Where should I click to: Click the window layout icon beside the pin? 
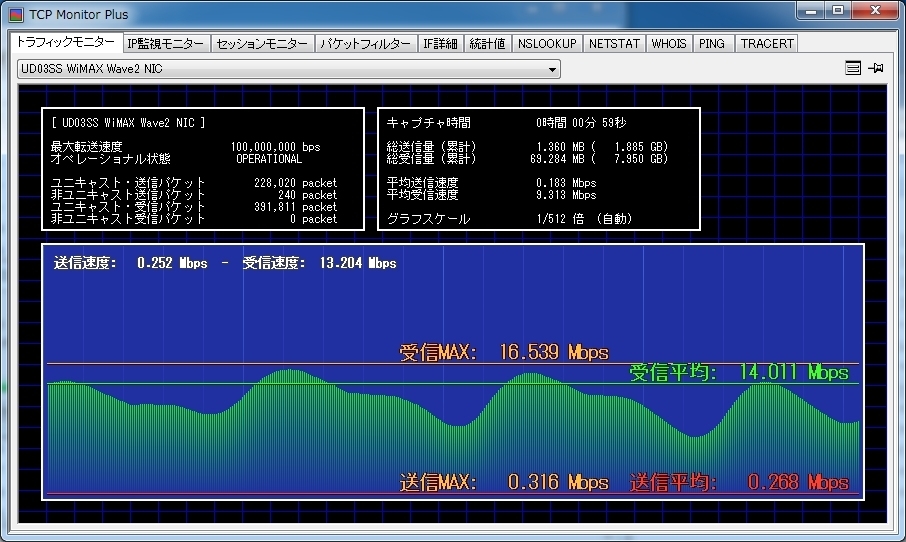click(853, 68)
